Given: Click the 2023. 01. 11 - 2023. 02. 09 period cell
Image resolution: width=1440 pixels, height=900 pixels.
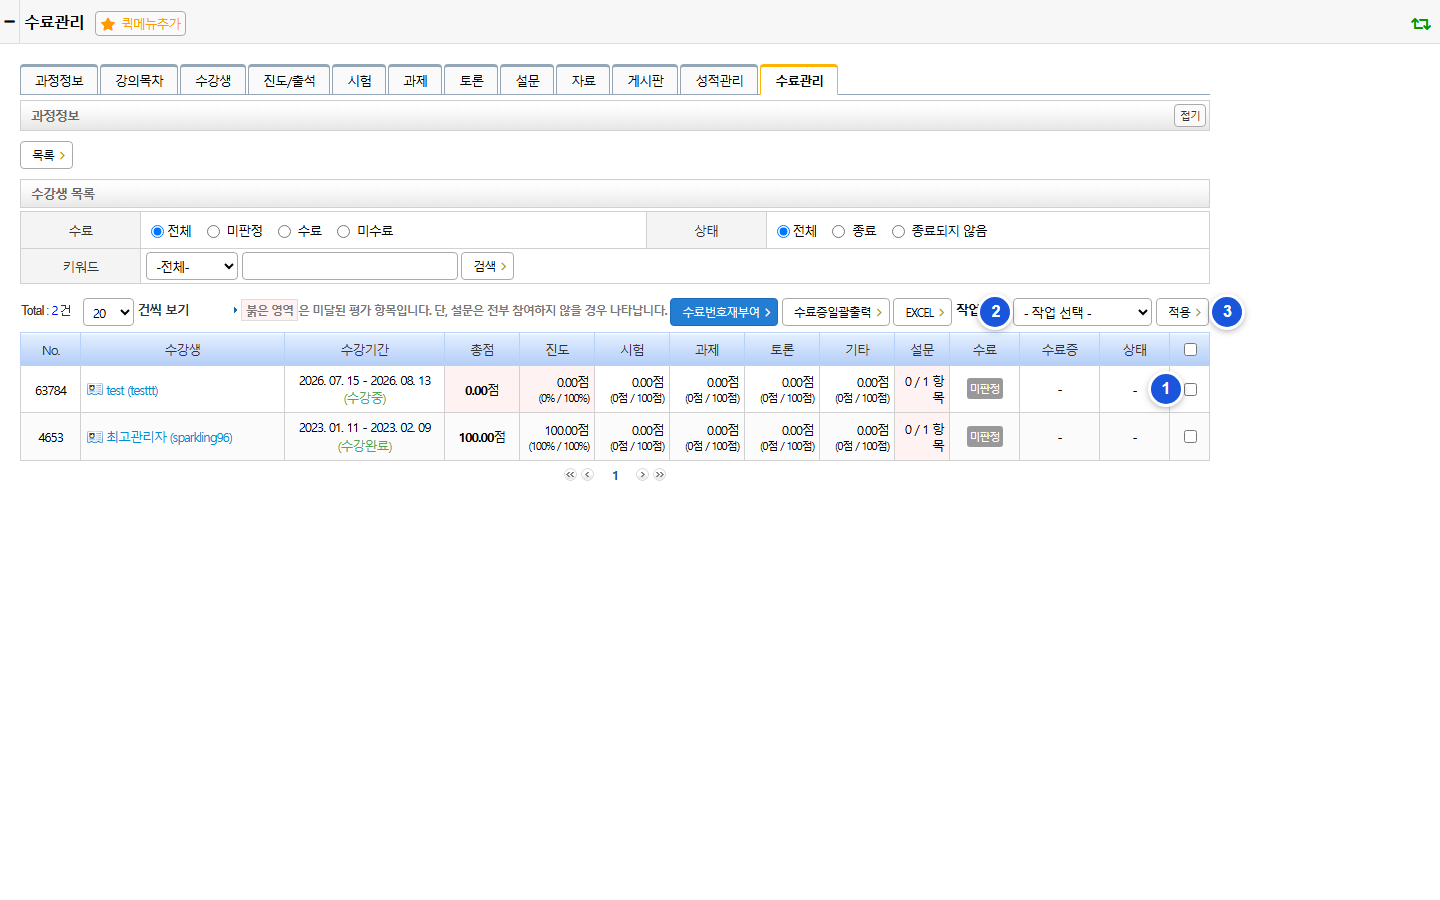Looking at the screenshot, I should point(365,437).
